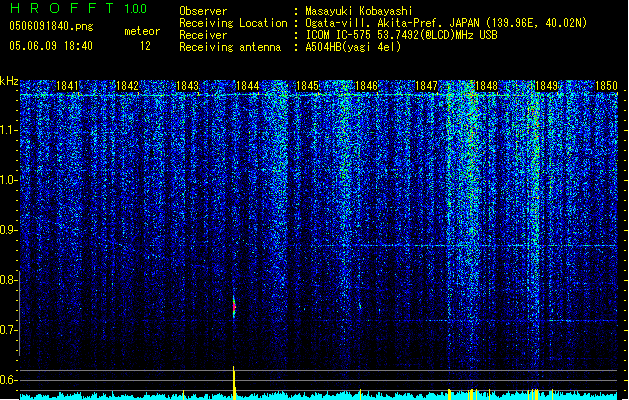Click the Receiving Location label
Image resolution: width=629 pixels, height=400 pixels.
(x=233, y=23)
